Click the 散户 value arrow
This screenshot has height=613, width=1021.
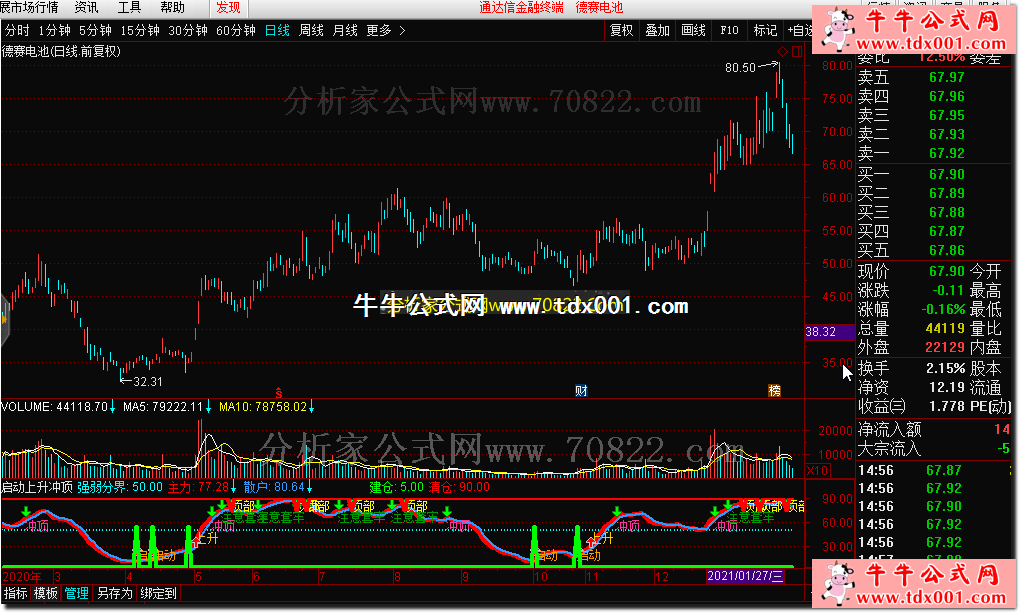[309, 487]
